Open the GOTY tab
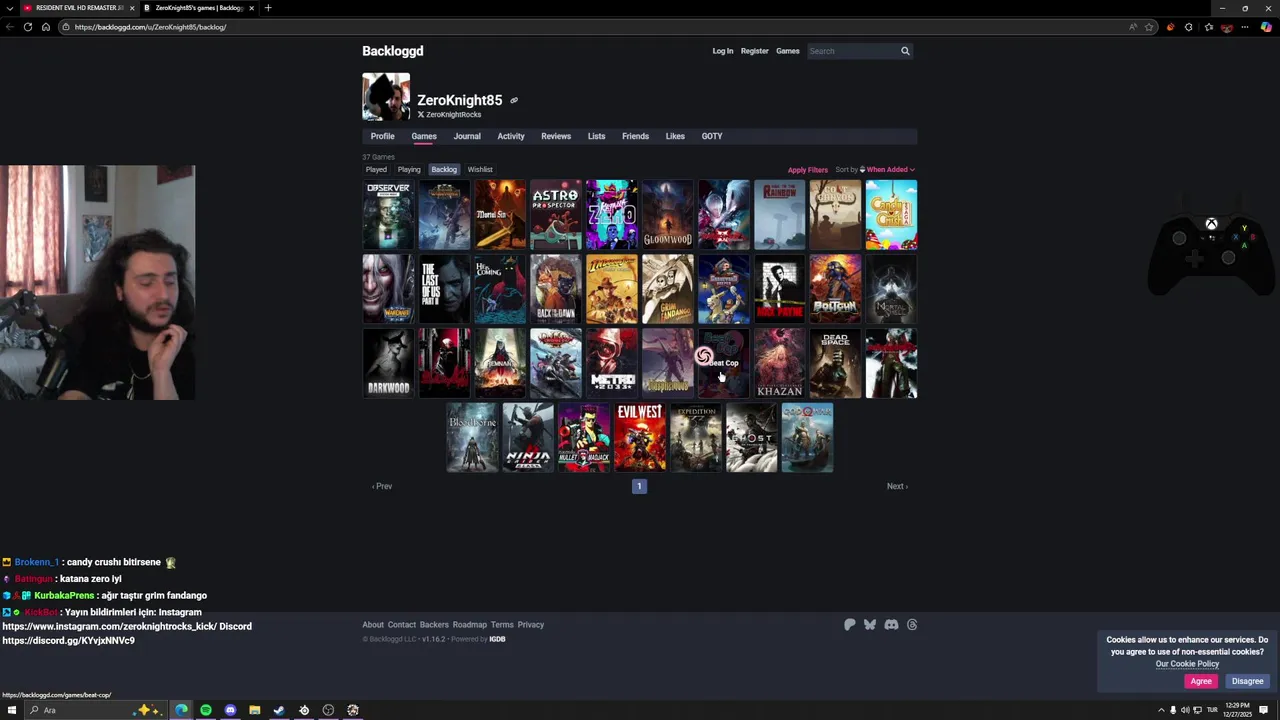Viewport: 1280px width, 720px height. [x=712, y=136]
